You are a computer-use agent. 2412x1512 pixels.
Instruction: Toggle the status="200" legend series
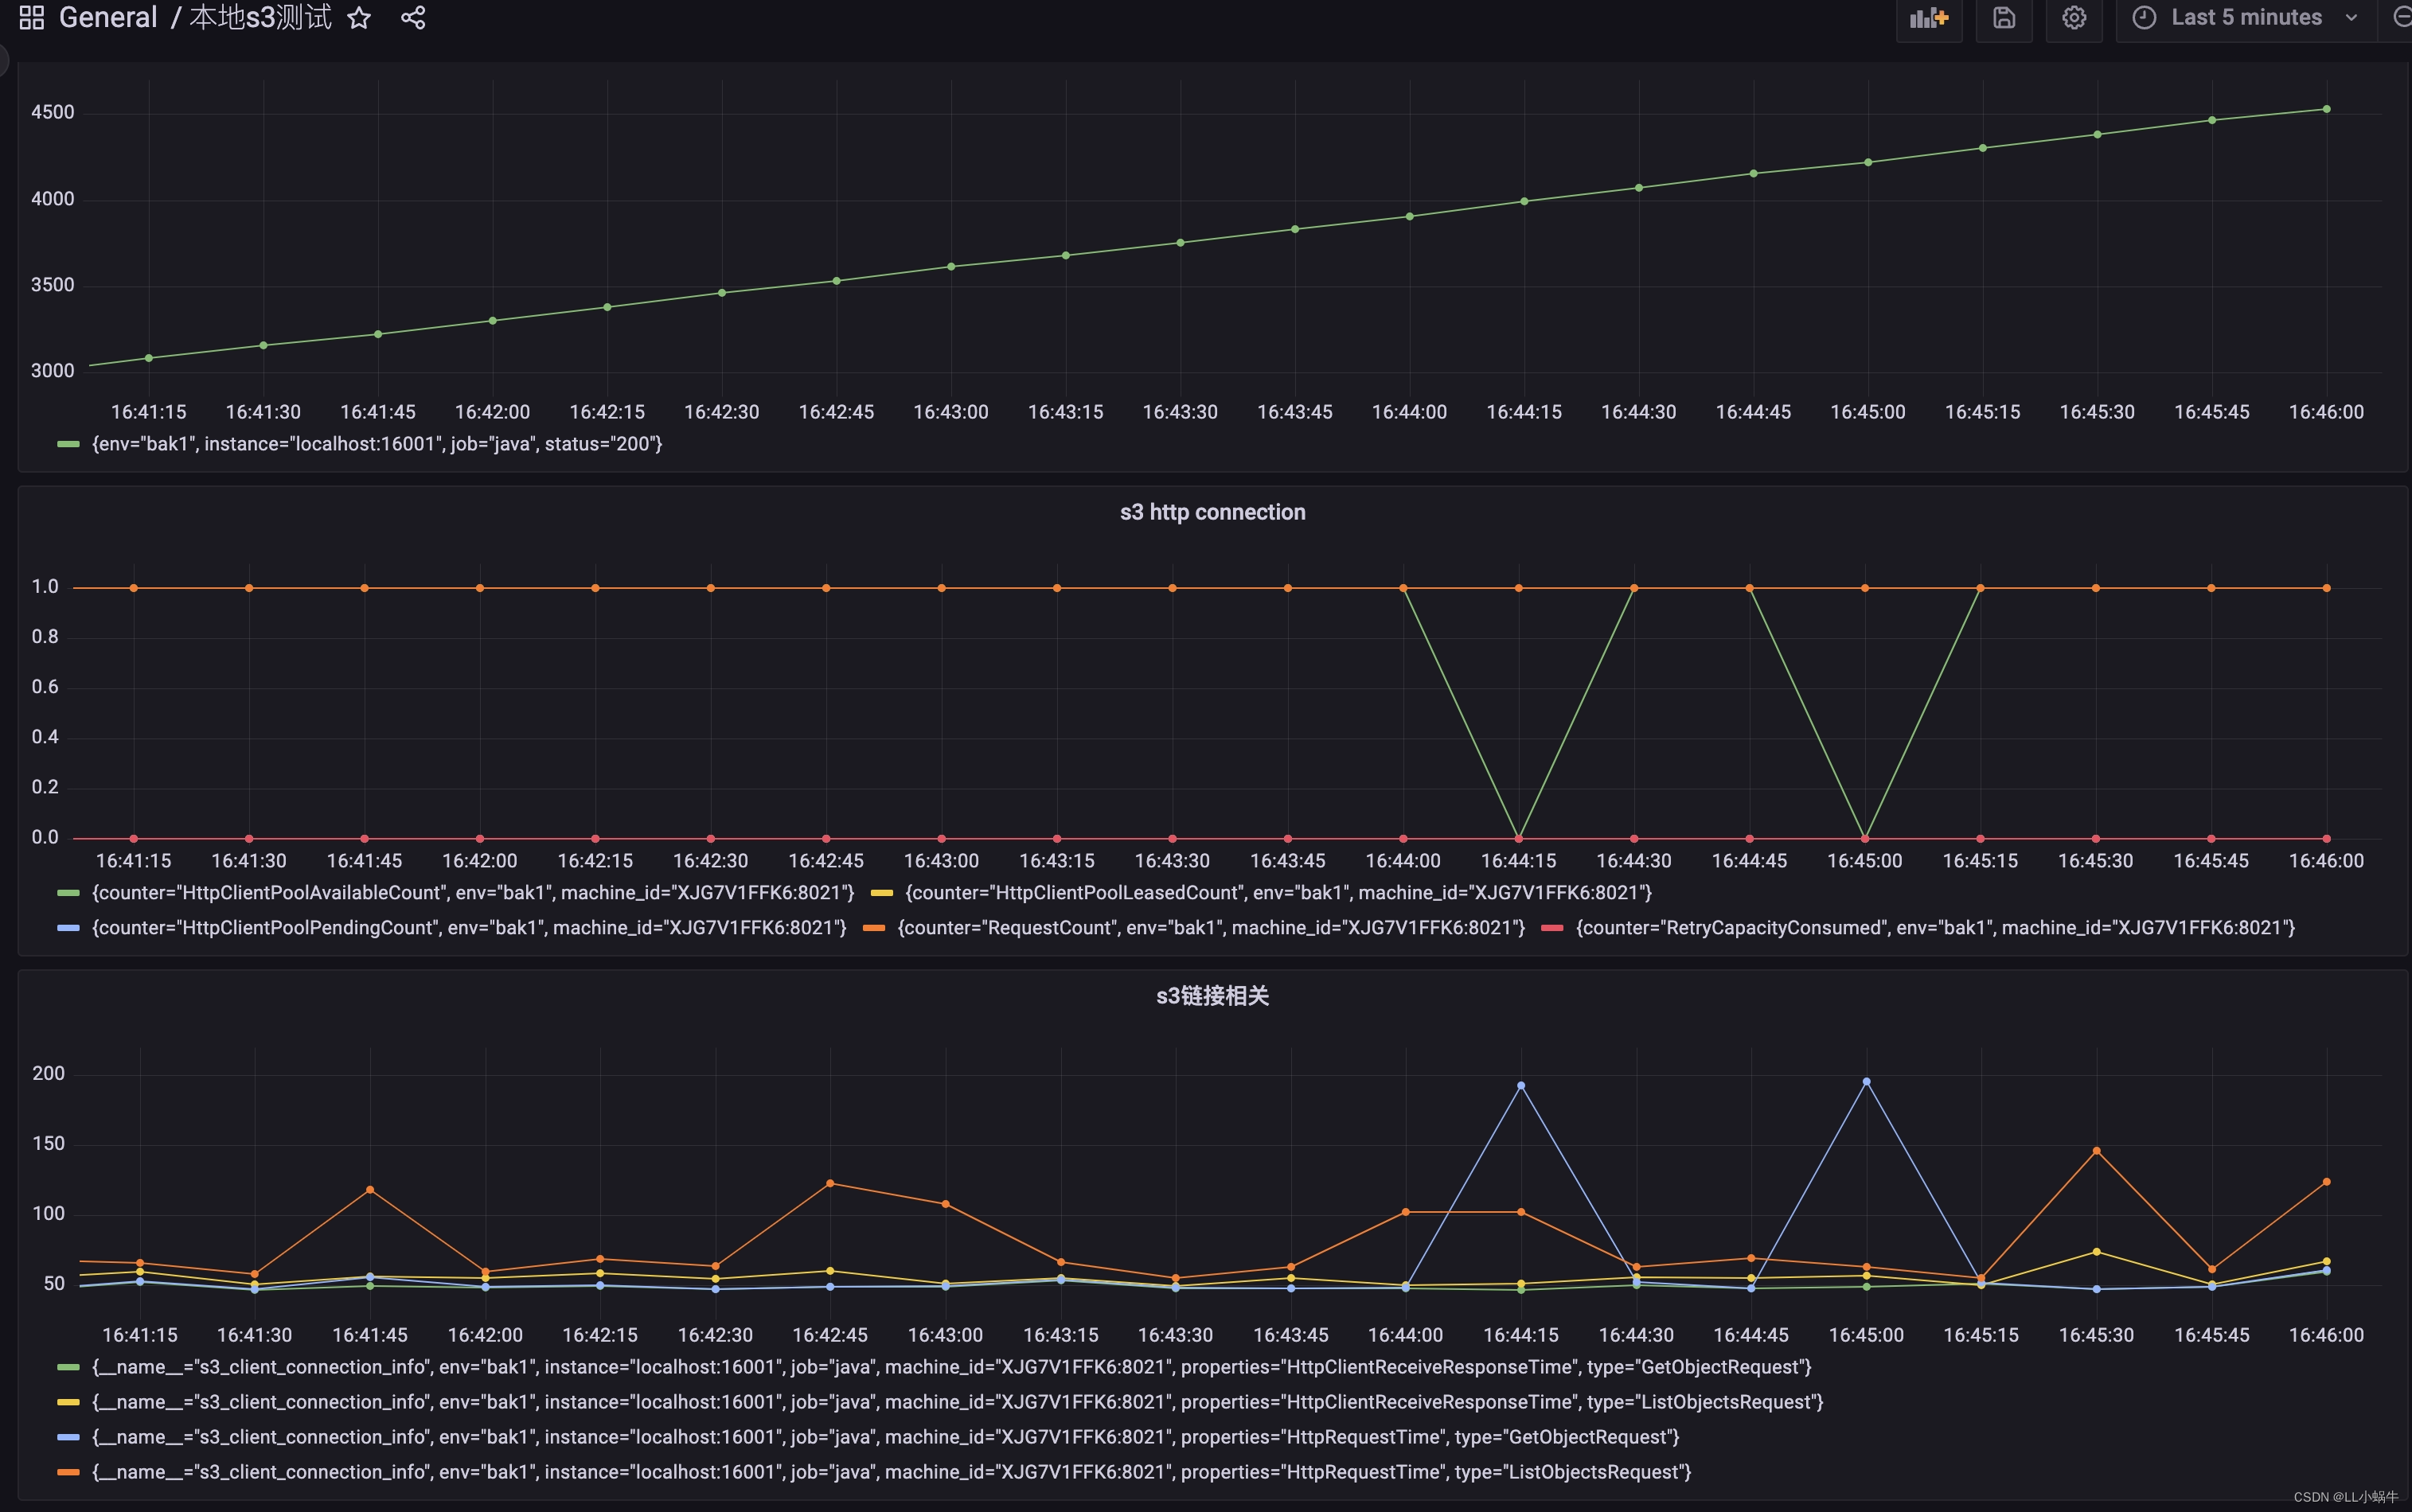pos(376,444)
